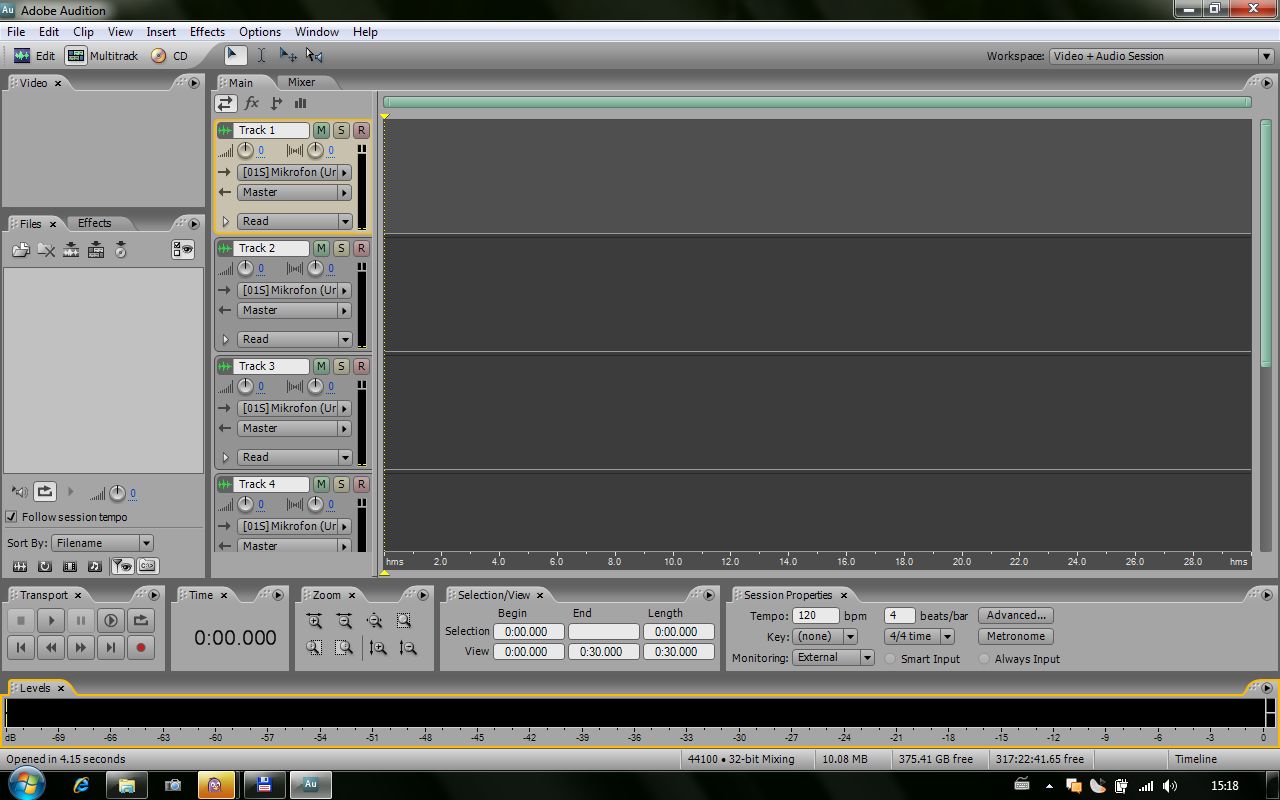Image resolution: width=1280 pixels, height=800 pixels.
Task: Select the Time Selection I-beam tool
Action: (261, 56)
